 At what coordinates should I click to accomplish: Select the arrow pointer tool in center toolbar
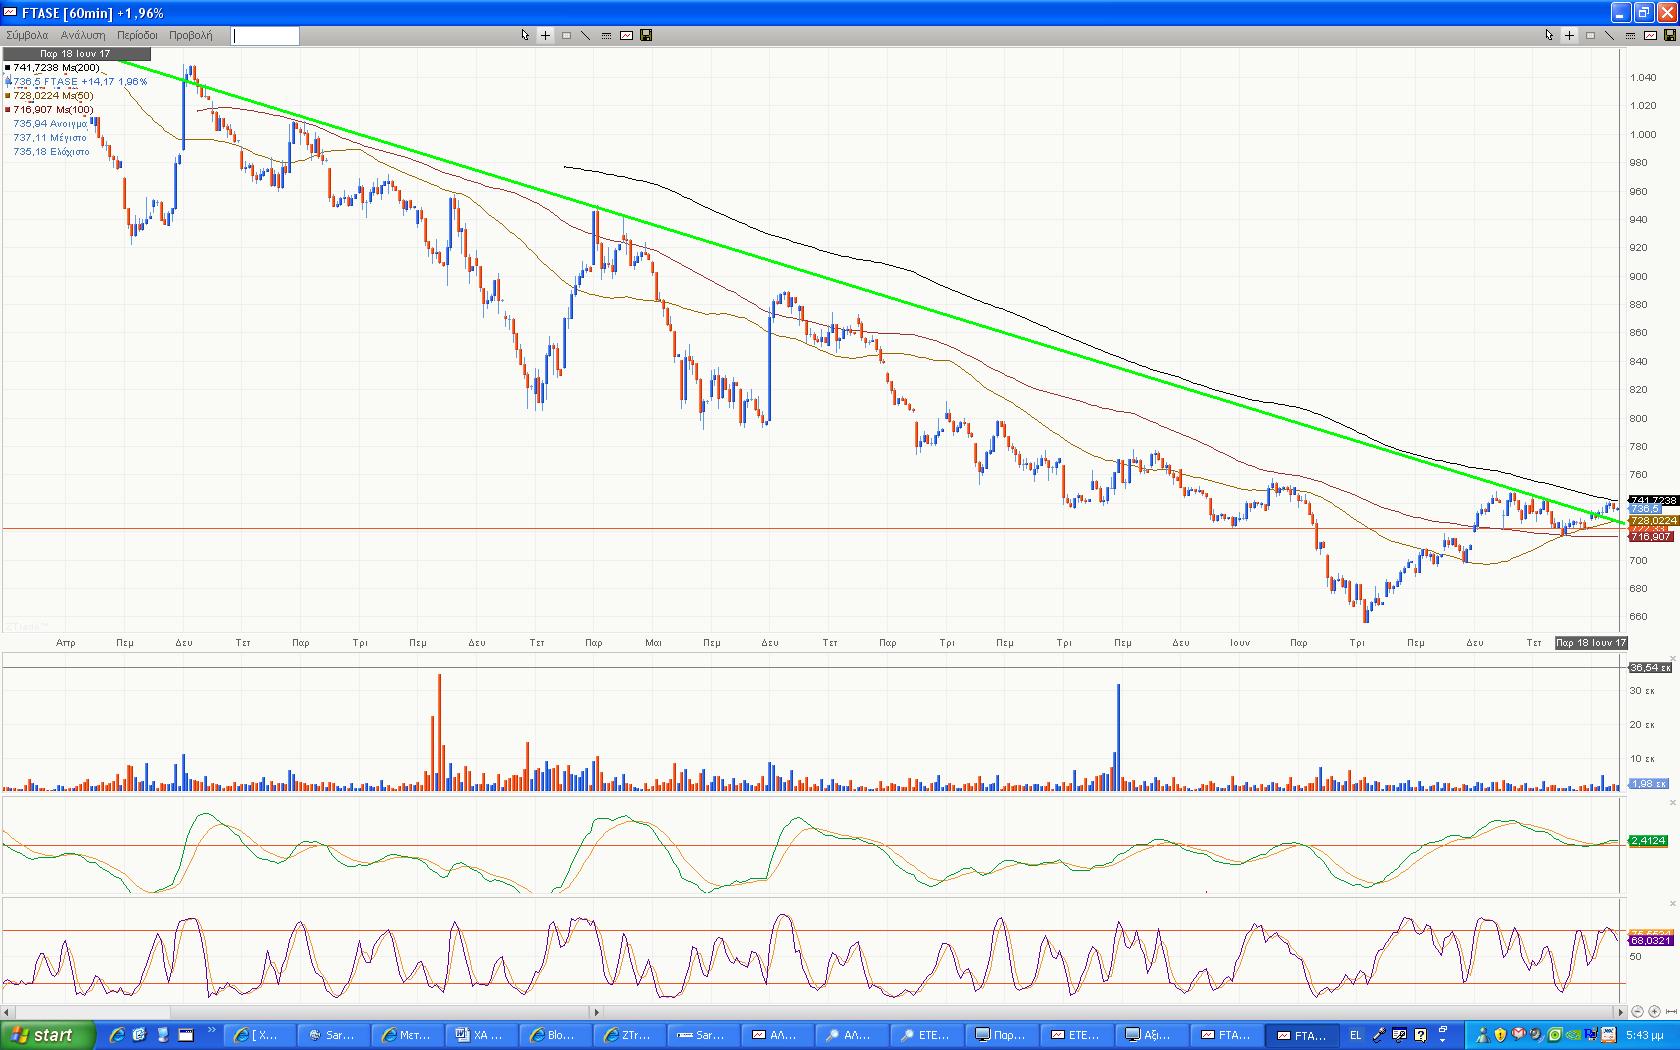point(525,35)
